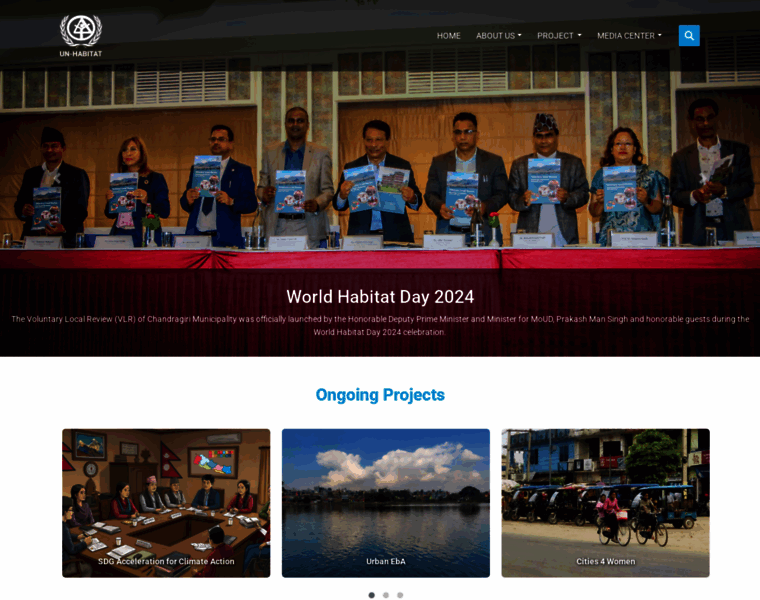The height and width of the screenshot is (600, 760).
Task: Click the UN-Habitat logo
Action: click(x=81, y=36)
